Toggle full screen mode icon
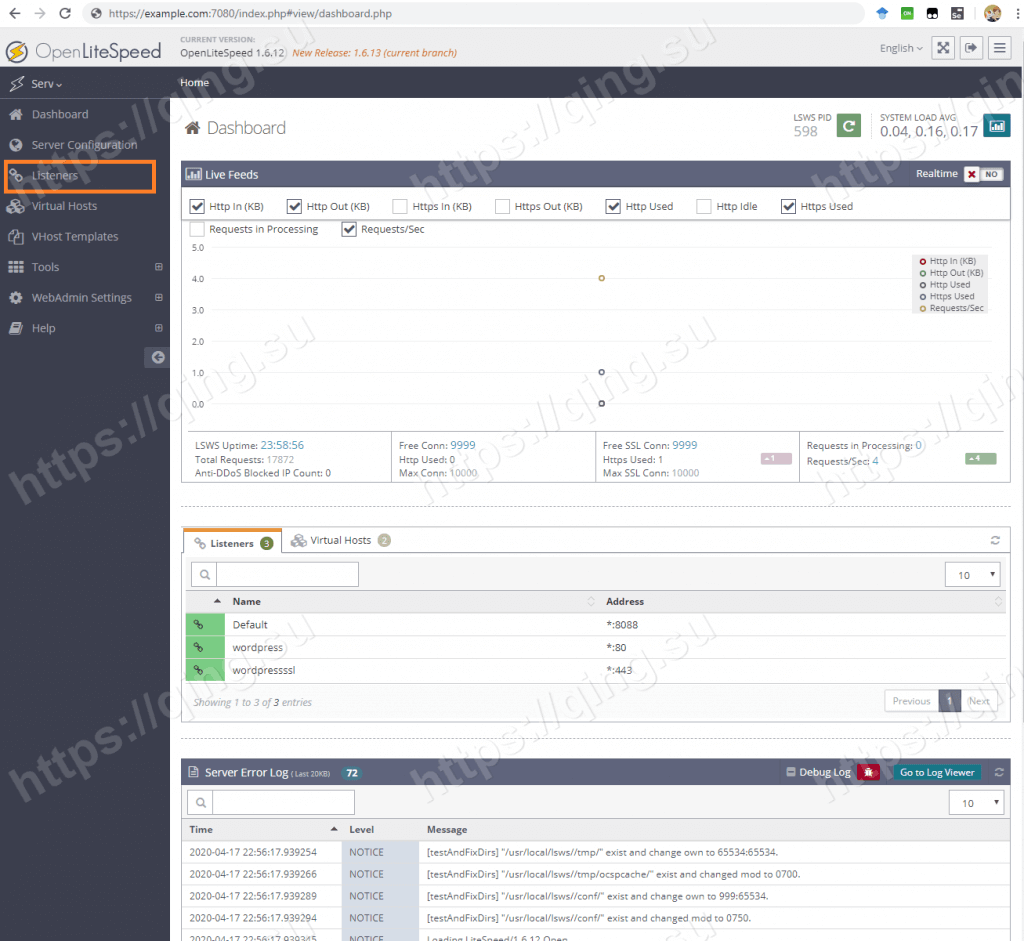Viewport: 1024px width, 941px height. [943, 48]
